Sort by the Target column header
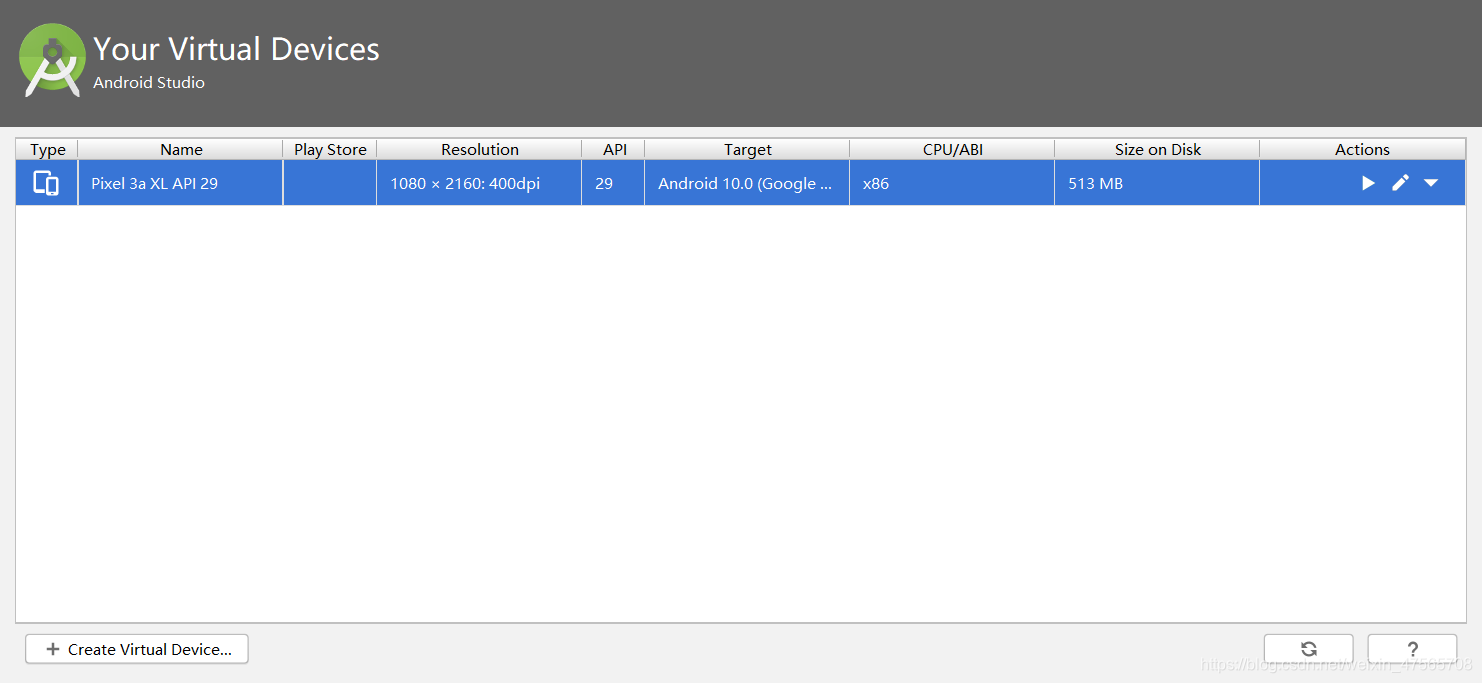 [x=747, y=149]
